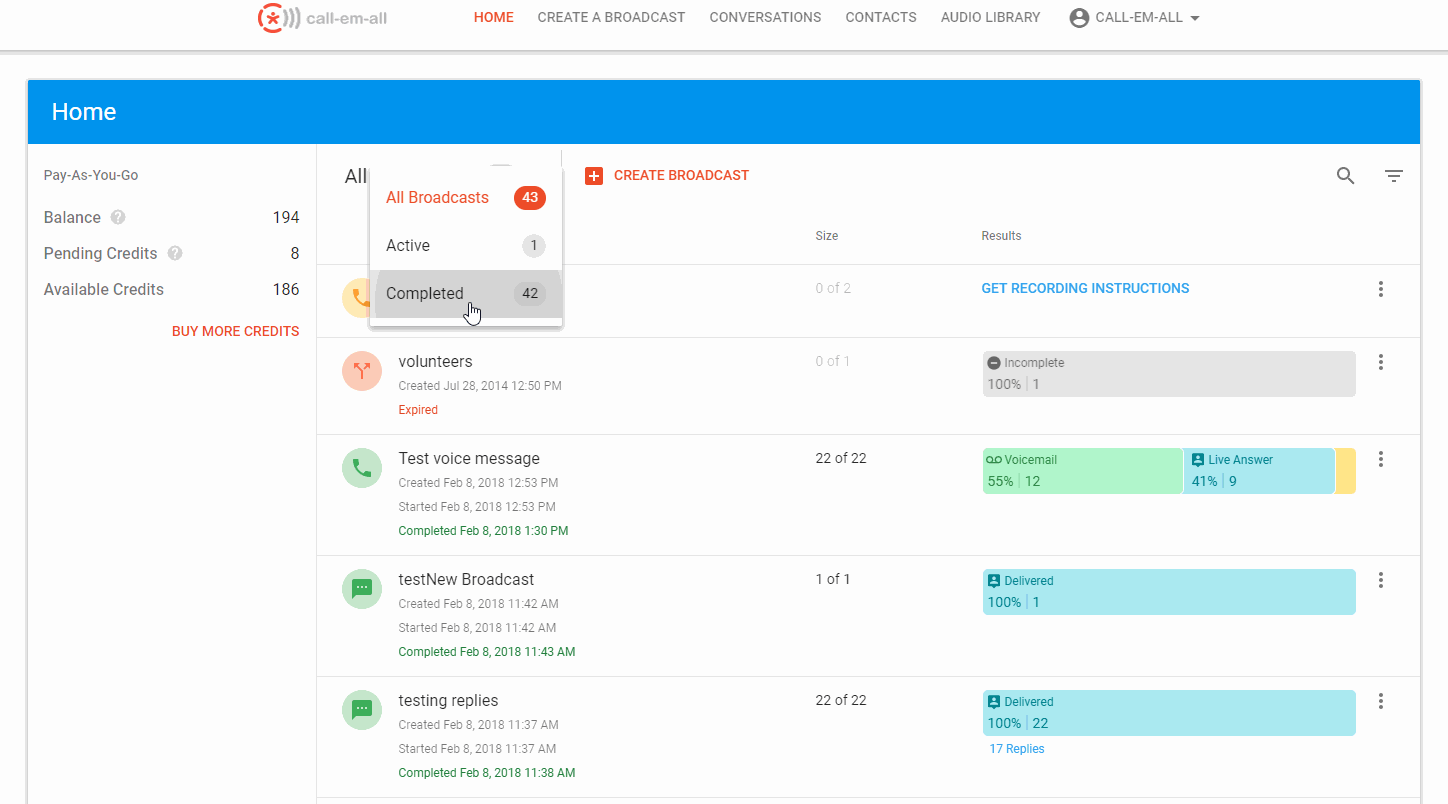Open the filter list icon
1448x804 pixels.
click(1394, 176)
